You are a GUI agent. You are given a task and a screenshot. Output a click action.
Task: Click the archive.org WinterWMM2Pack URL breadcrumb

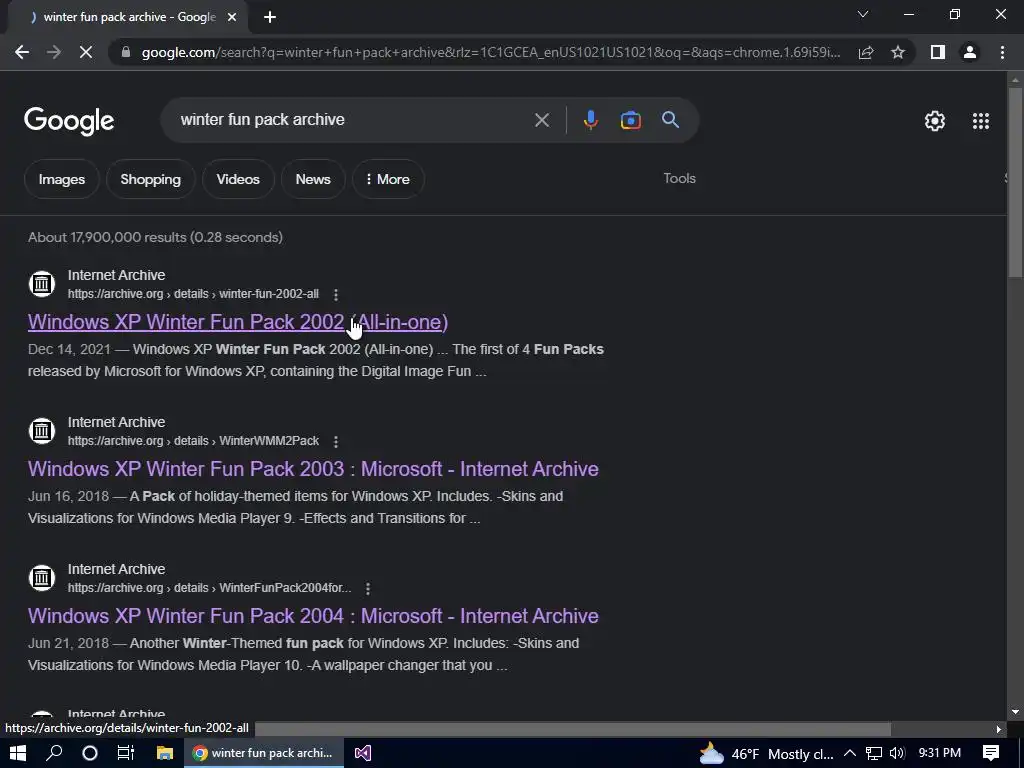[x=193, y=441]
